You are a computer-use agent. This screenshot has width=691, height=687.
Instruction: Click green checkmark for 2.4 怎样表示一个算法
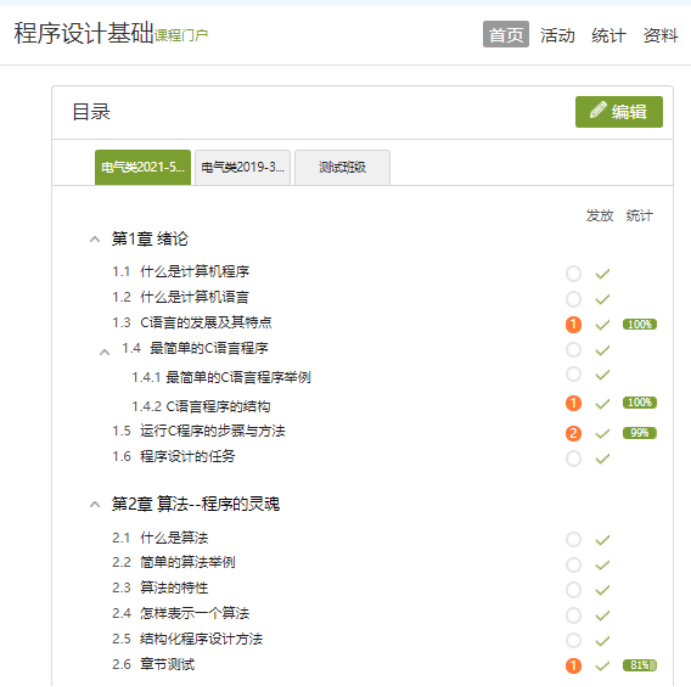point(602,615)
